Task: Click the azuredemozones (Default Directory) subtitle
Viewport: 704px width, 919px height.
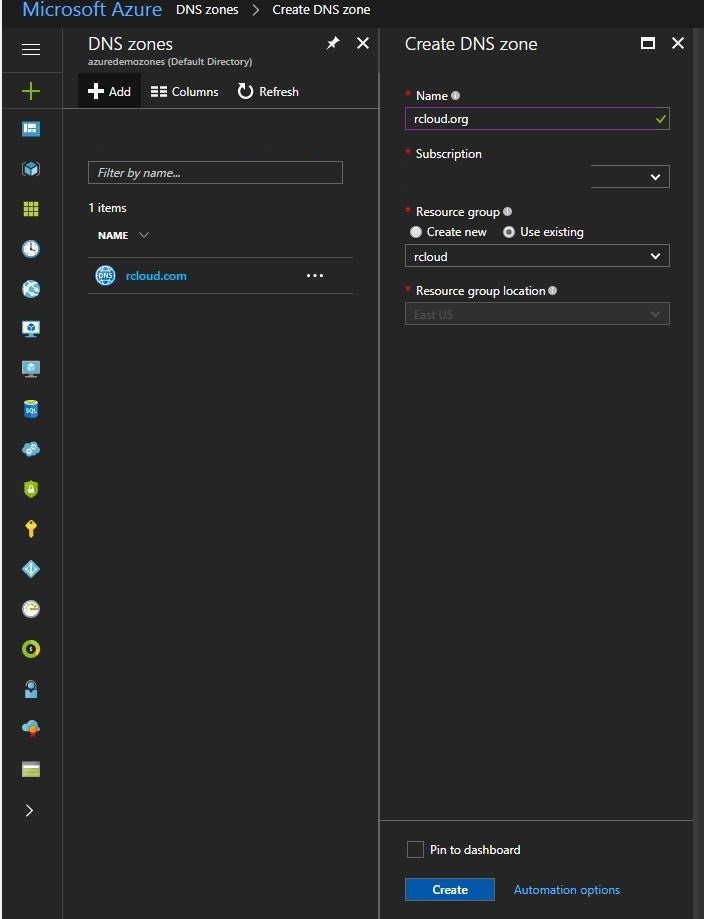Action: pyautogui.click(x=170, y=62)
